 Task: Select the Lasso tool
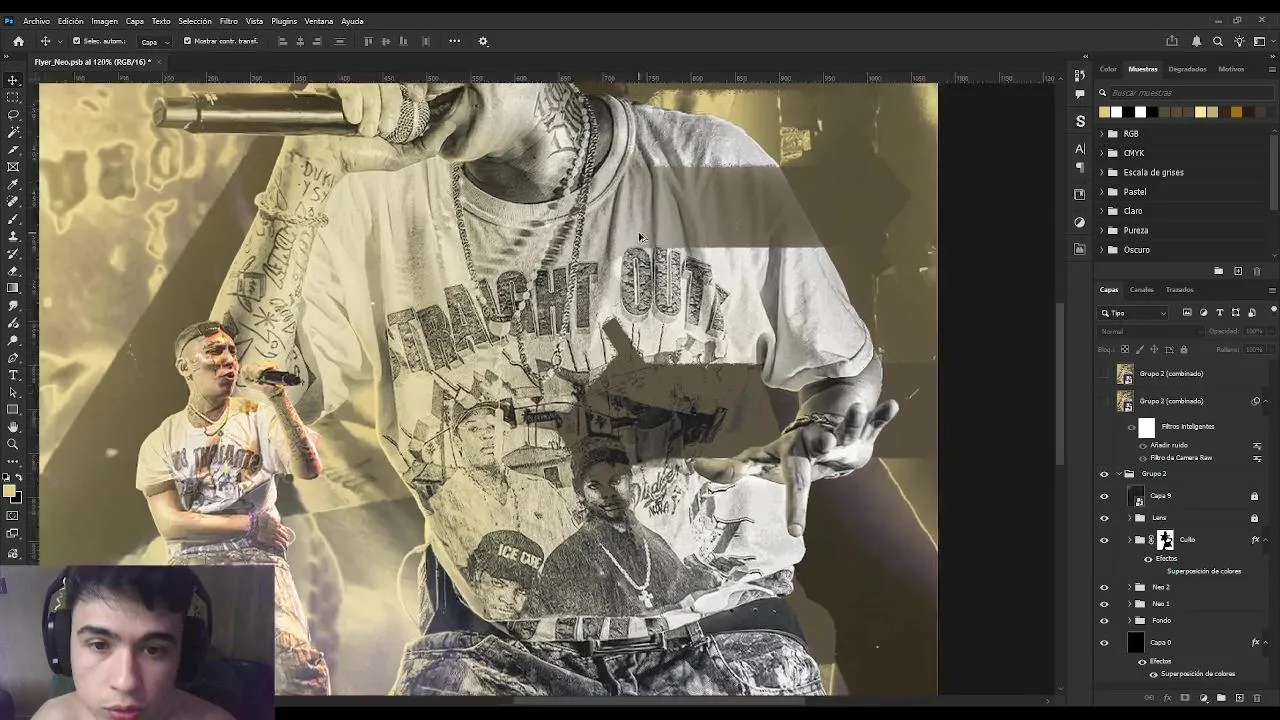pyautogui.click(x=13, y=115)
